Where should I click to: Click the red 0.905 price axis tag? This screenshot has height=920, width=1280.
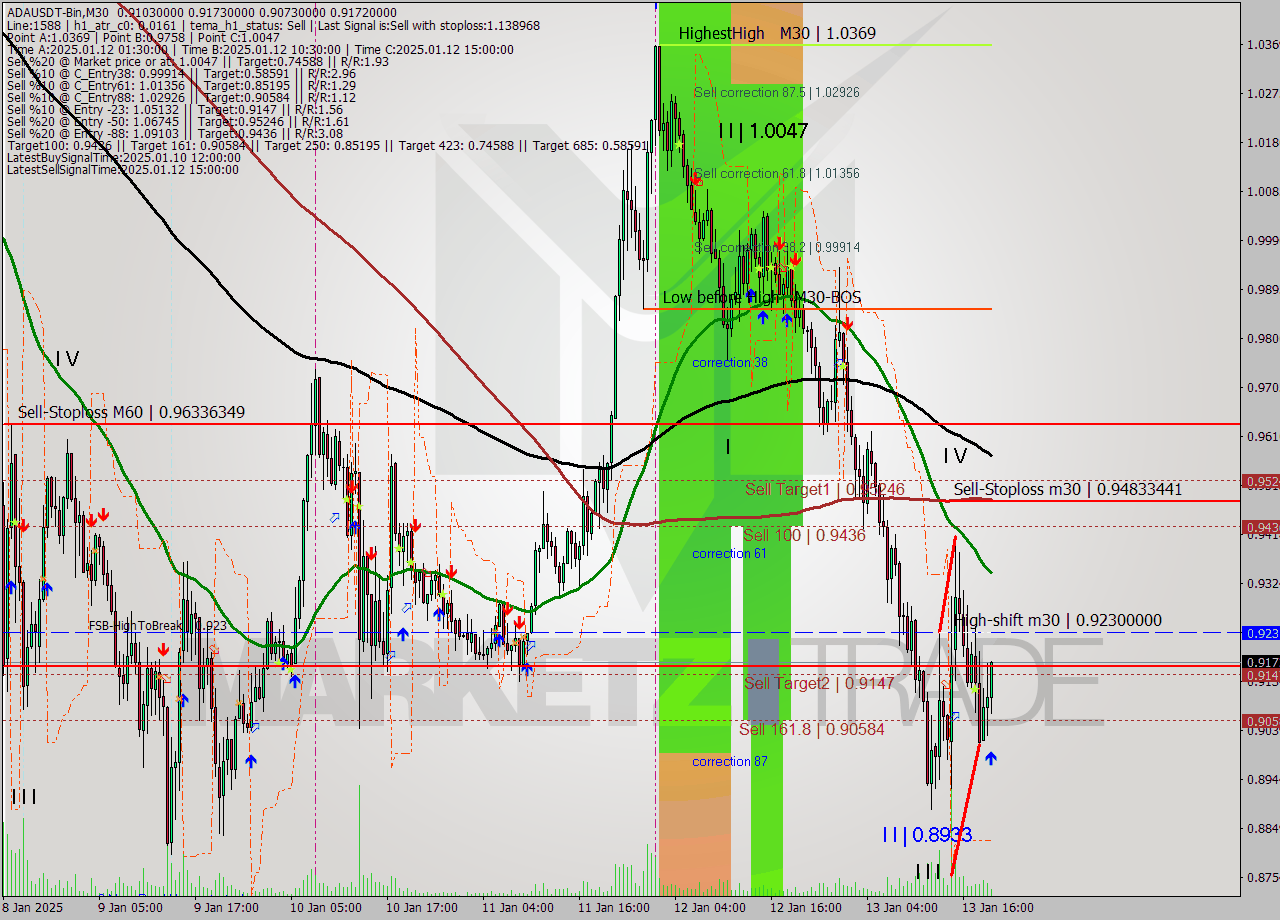click(x=1260, y=720)
